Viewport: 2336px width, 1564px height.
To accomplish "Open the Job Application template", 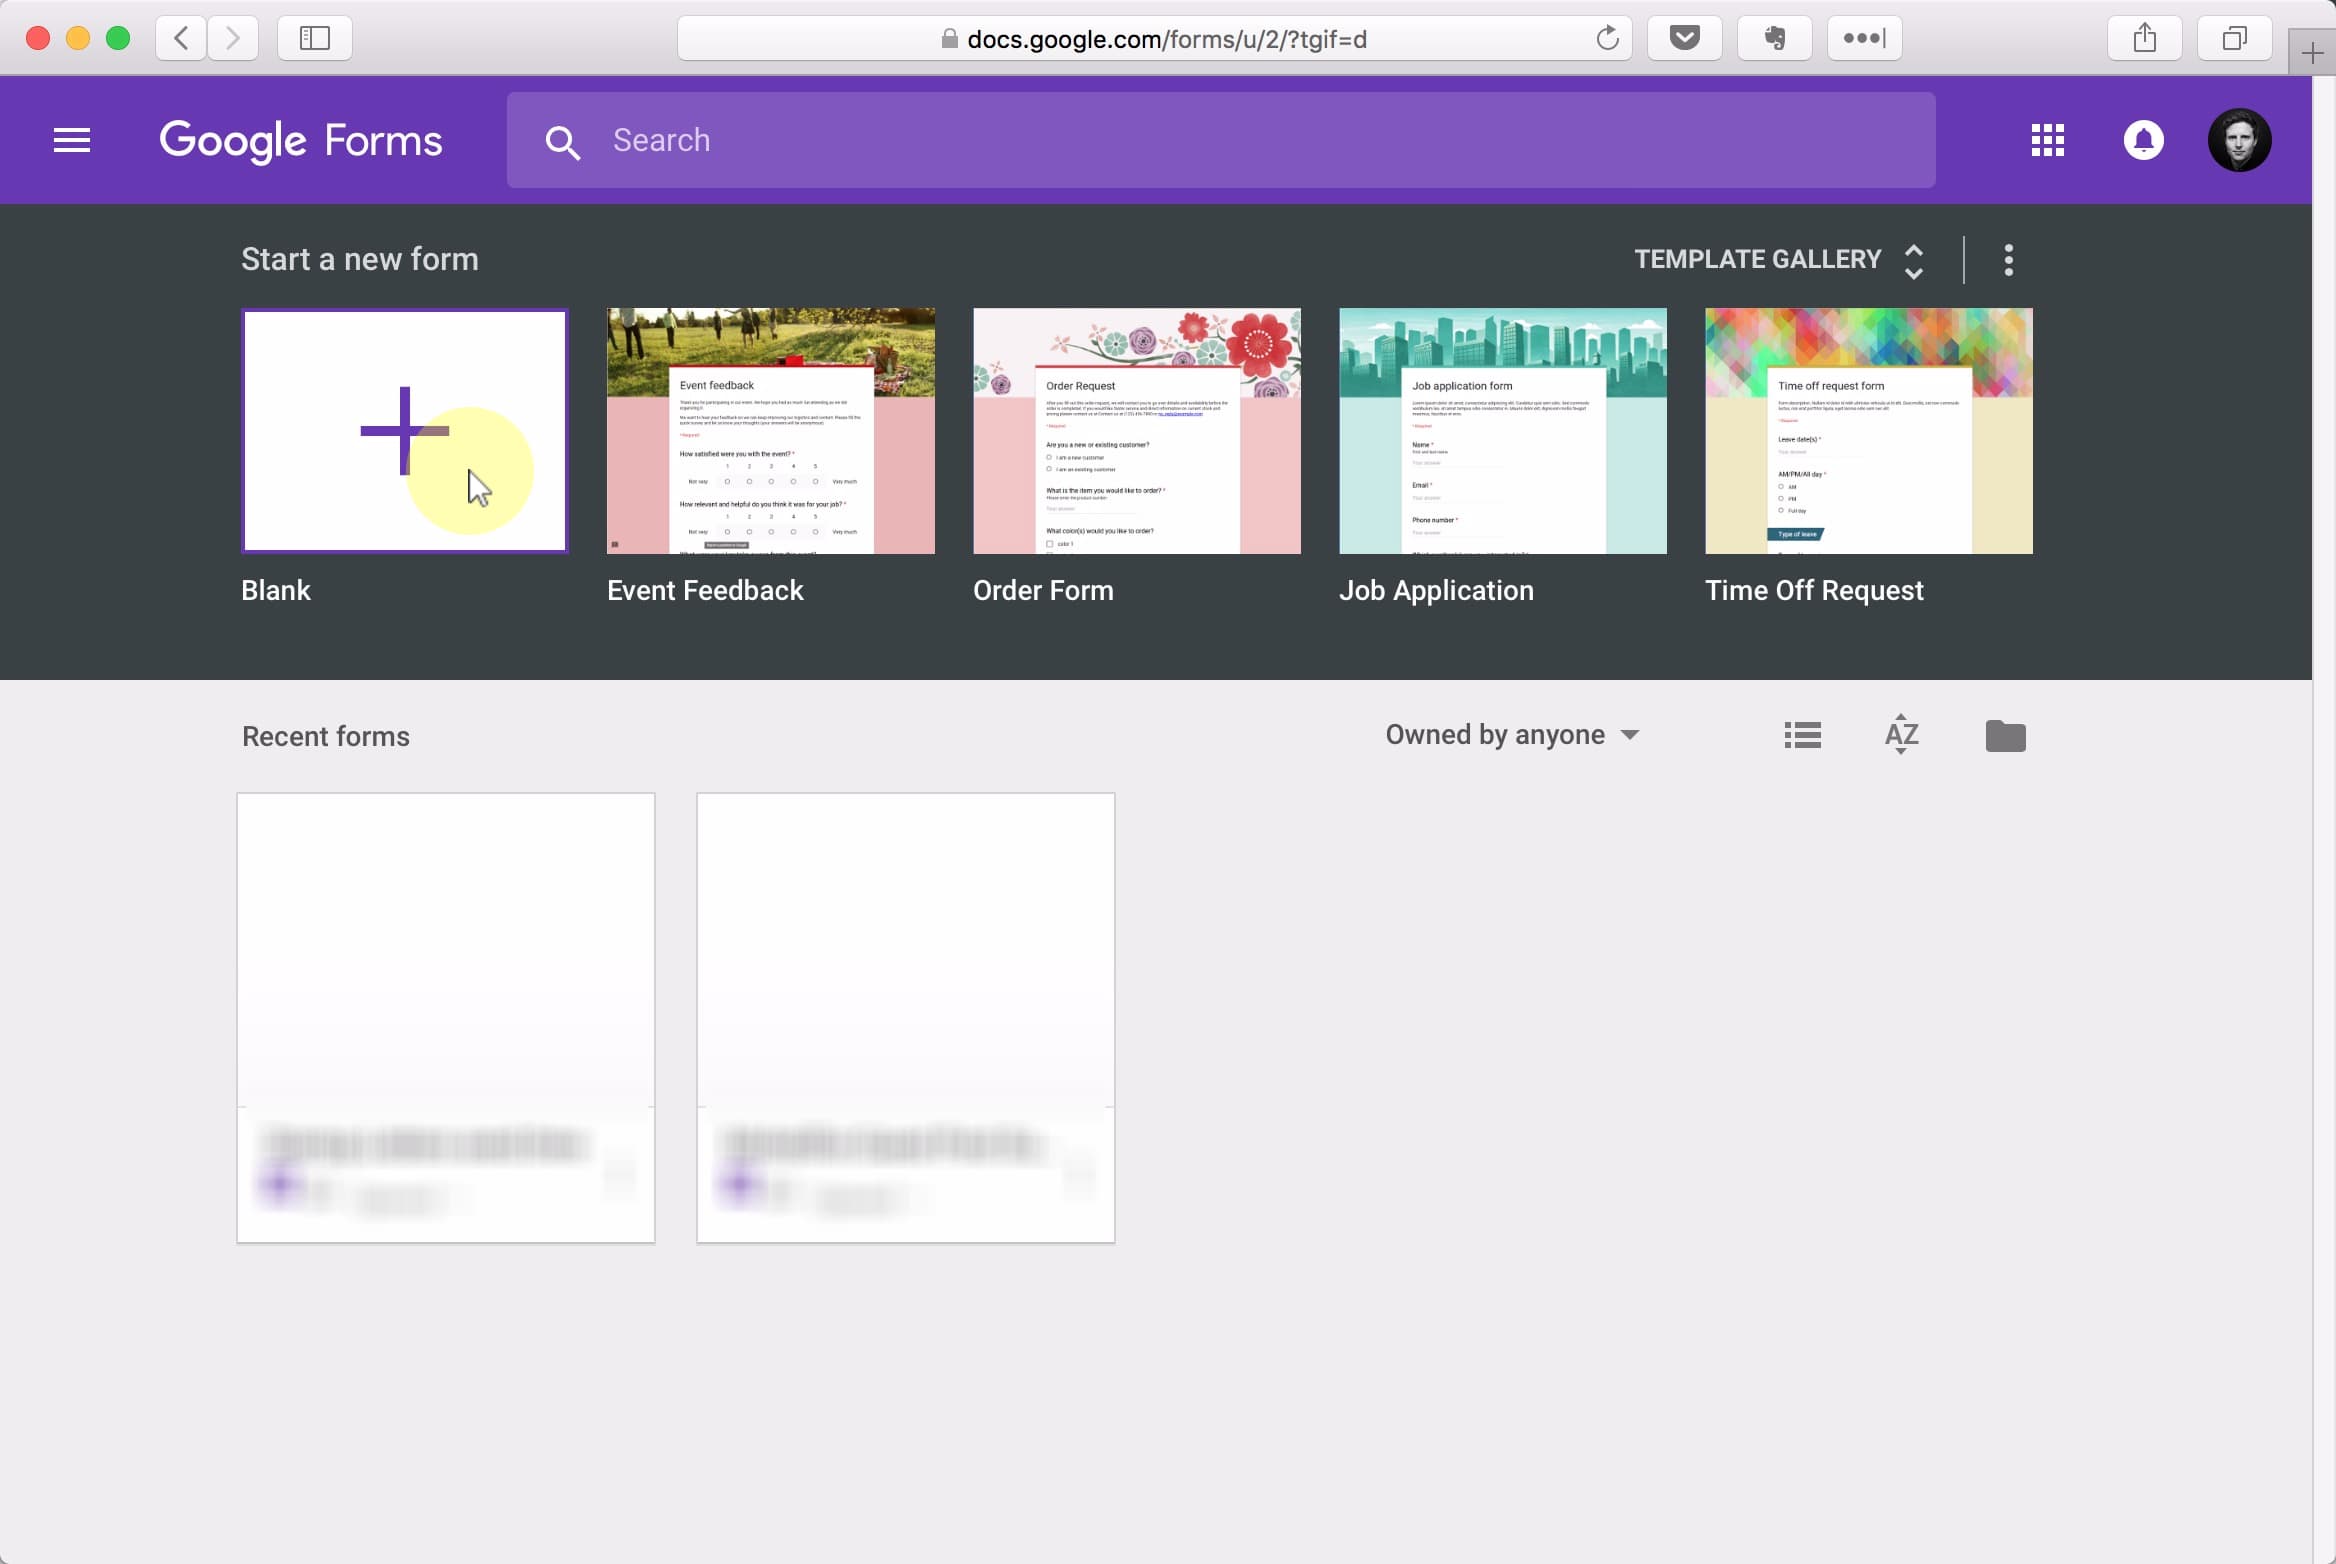I will click(x=1502, y=431).
